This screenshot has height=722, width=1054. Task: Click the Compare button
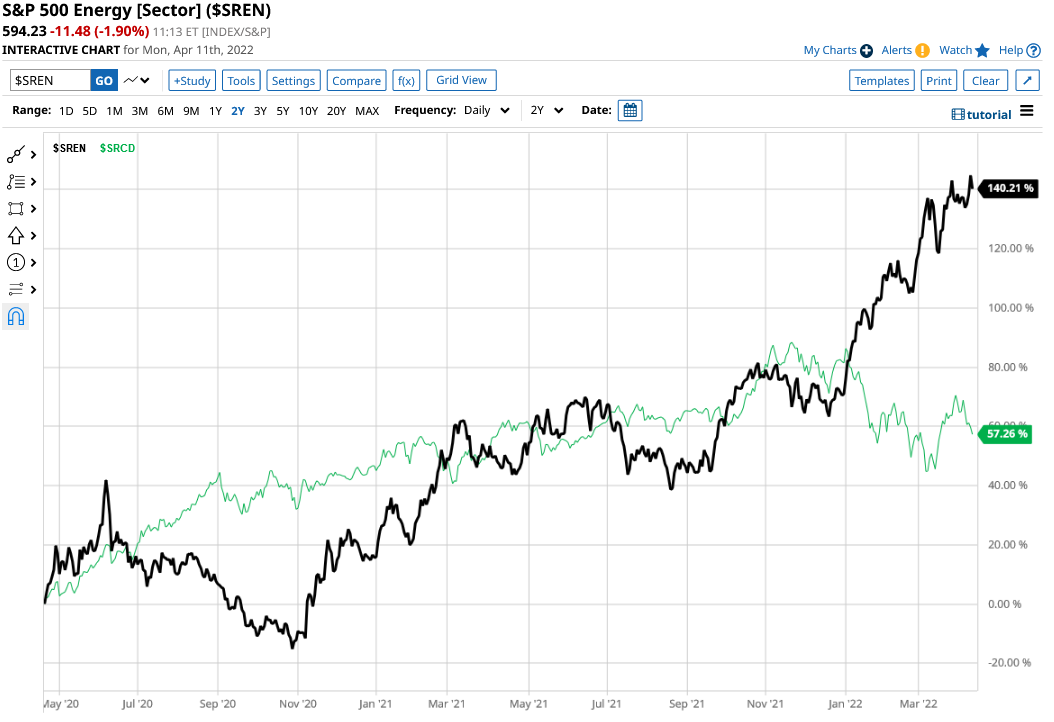pos(356,81)
